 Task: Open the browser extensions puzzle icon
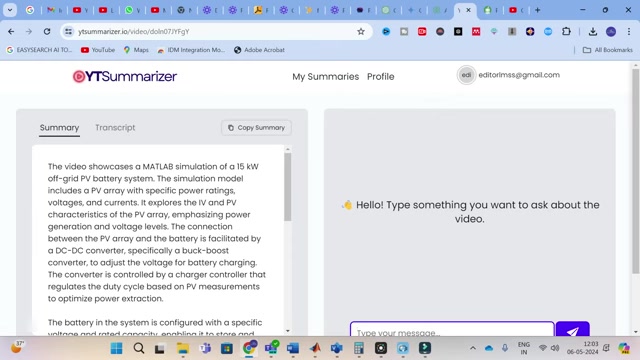point(566,31)
